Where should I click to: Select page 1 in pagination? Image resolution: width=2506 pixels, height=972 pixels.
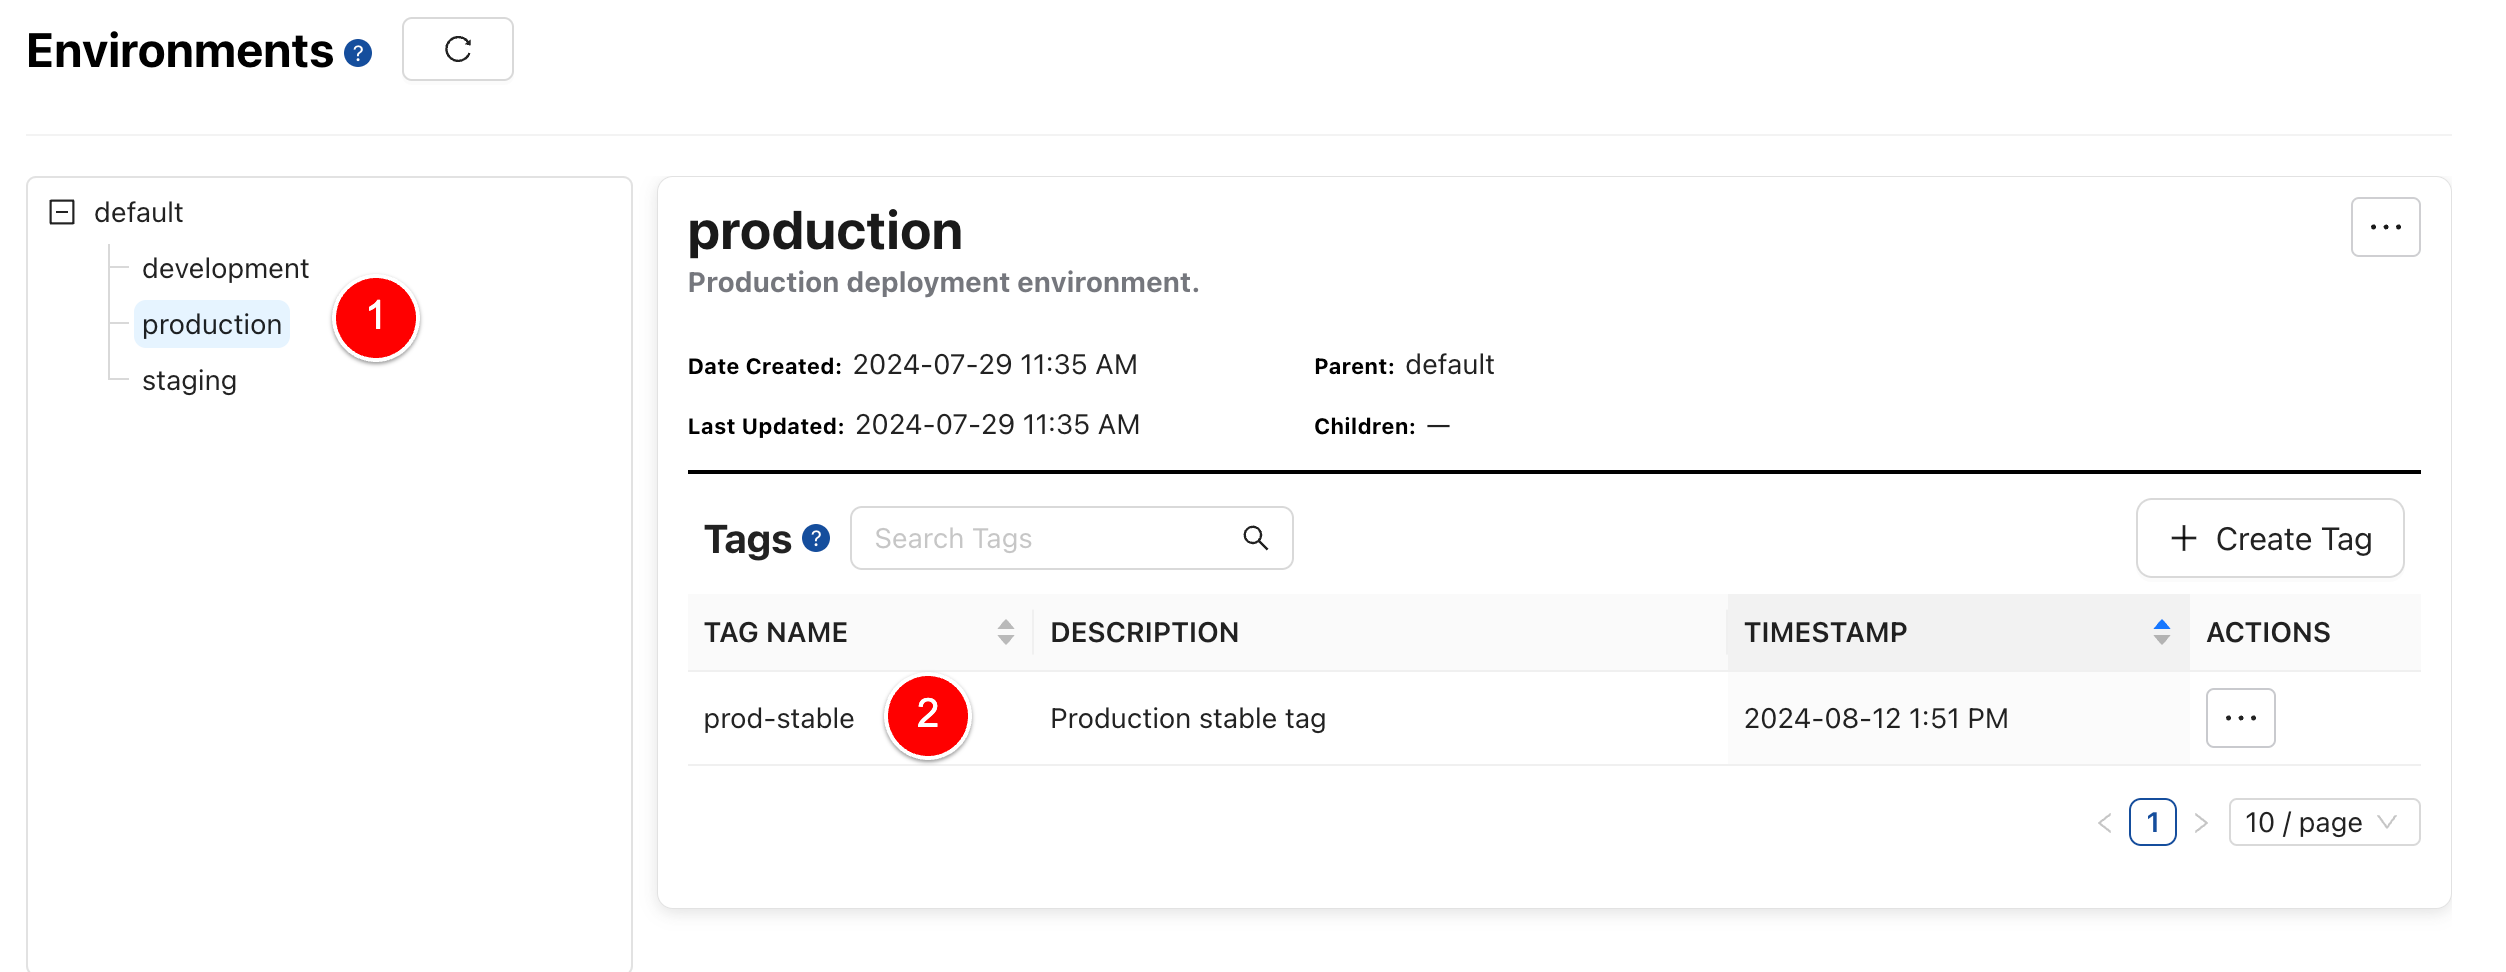point(2153,822)
